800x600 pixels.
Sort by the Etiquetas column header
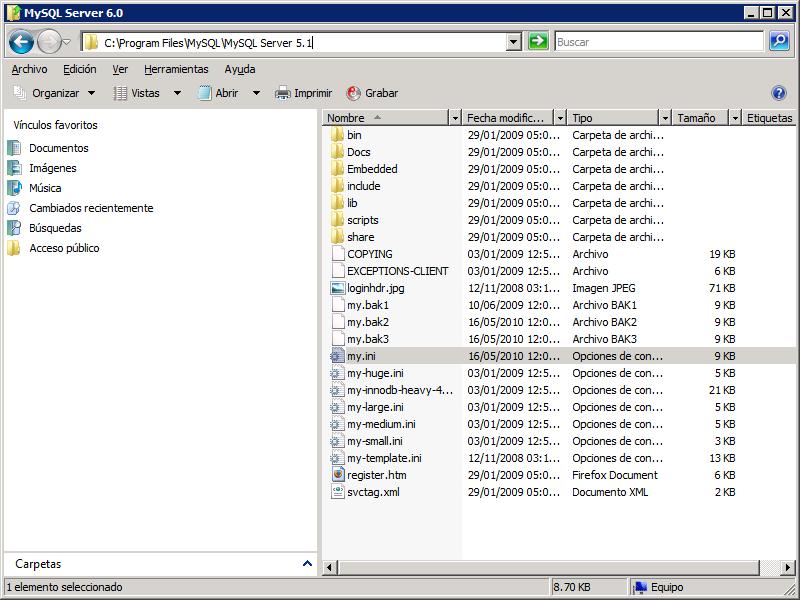tap(769, 118)
